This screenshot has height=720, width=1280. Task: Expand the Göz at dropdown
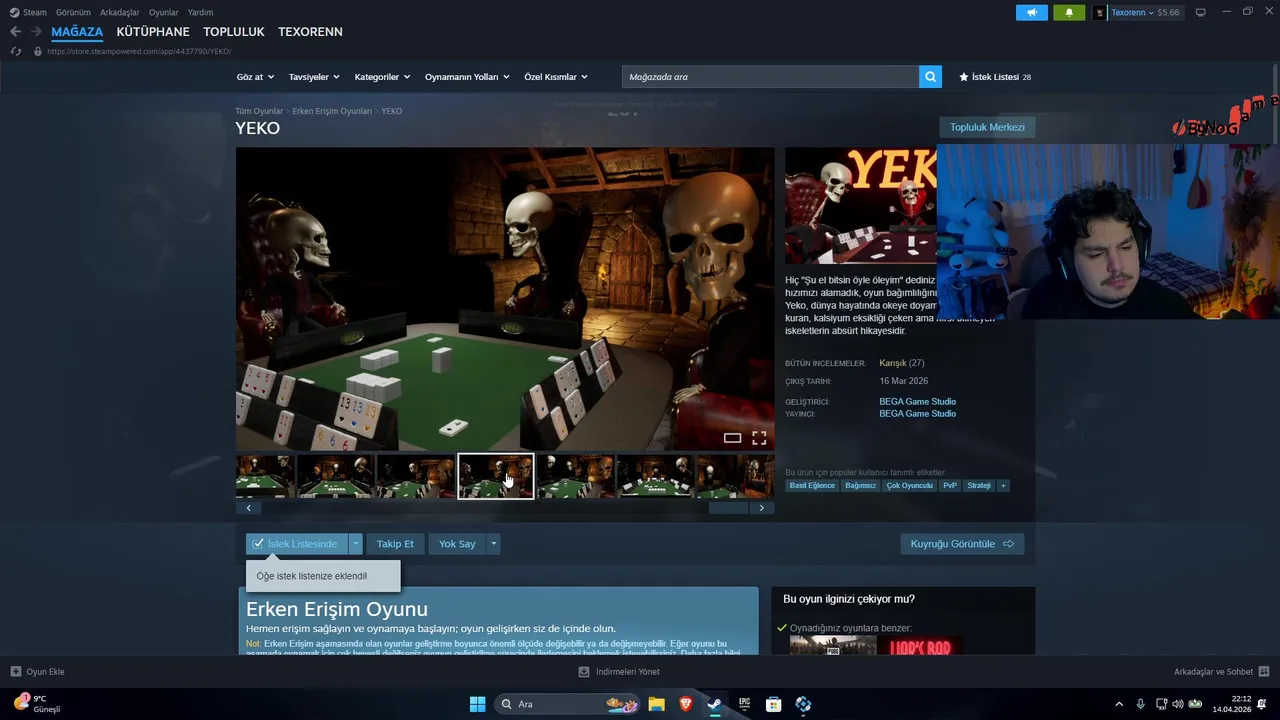pyautogui.click(x=254, y=77)
